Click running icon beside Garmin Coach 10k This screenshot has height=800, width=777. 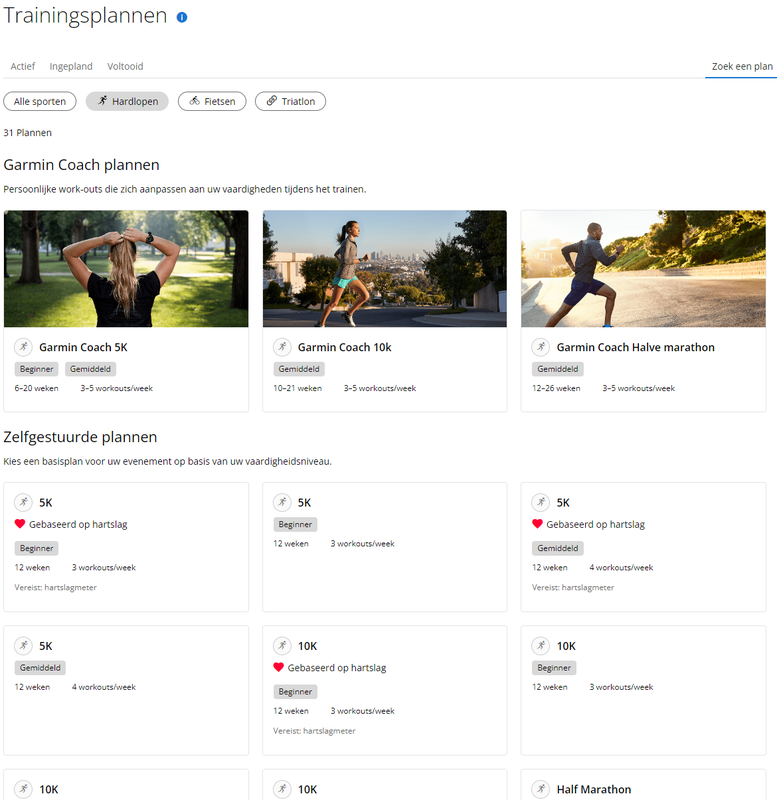coord(282,347)
